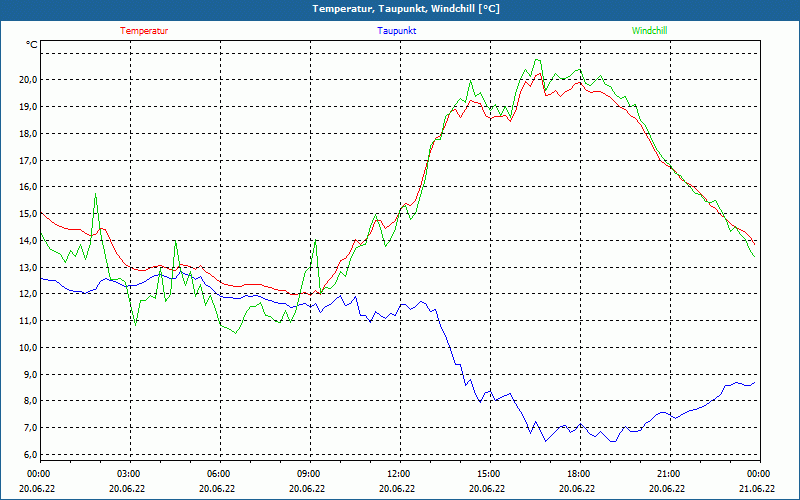Click the 11,0 y-axis value
800x500 pixels.
click(x=28, y=320)
